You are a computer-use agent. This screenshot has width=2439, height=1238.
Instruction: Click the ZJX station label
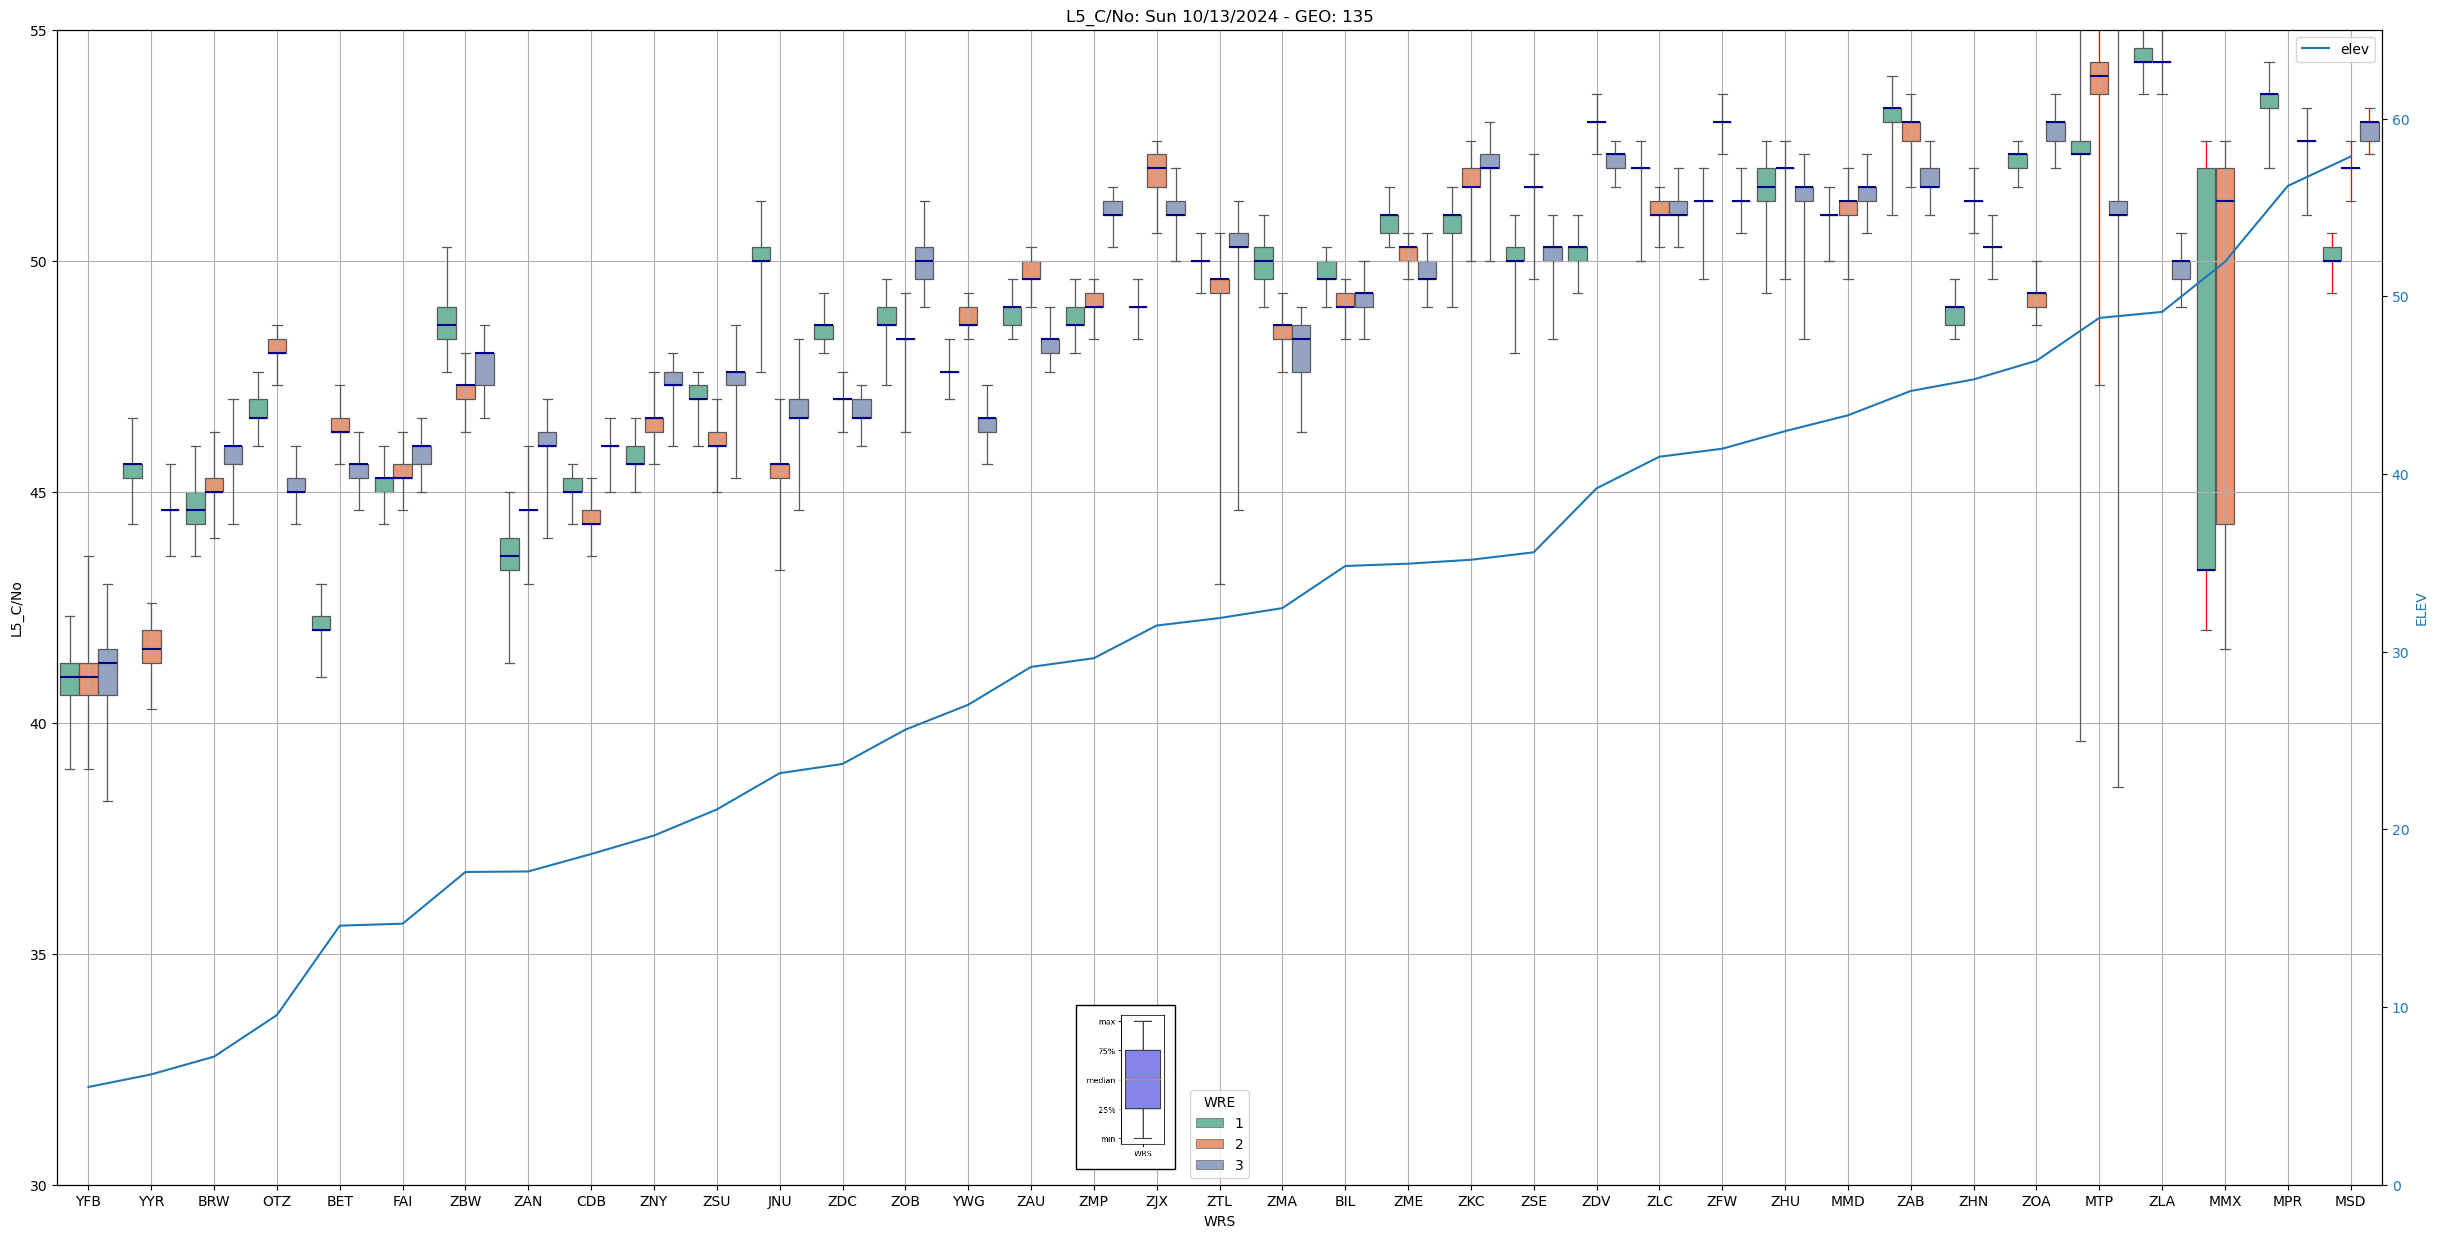click(x=1156, y=1201)
